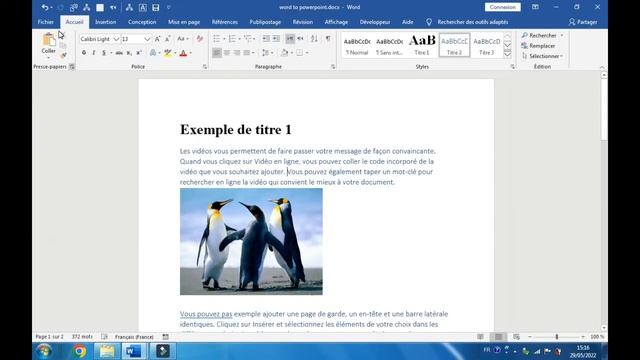Click the 100 % zoom level button
Screen dimensions: 640x360
[x=597, y=337]
